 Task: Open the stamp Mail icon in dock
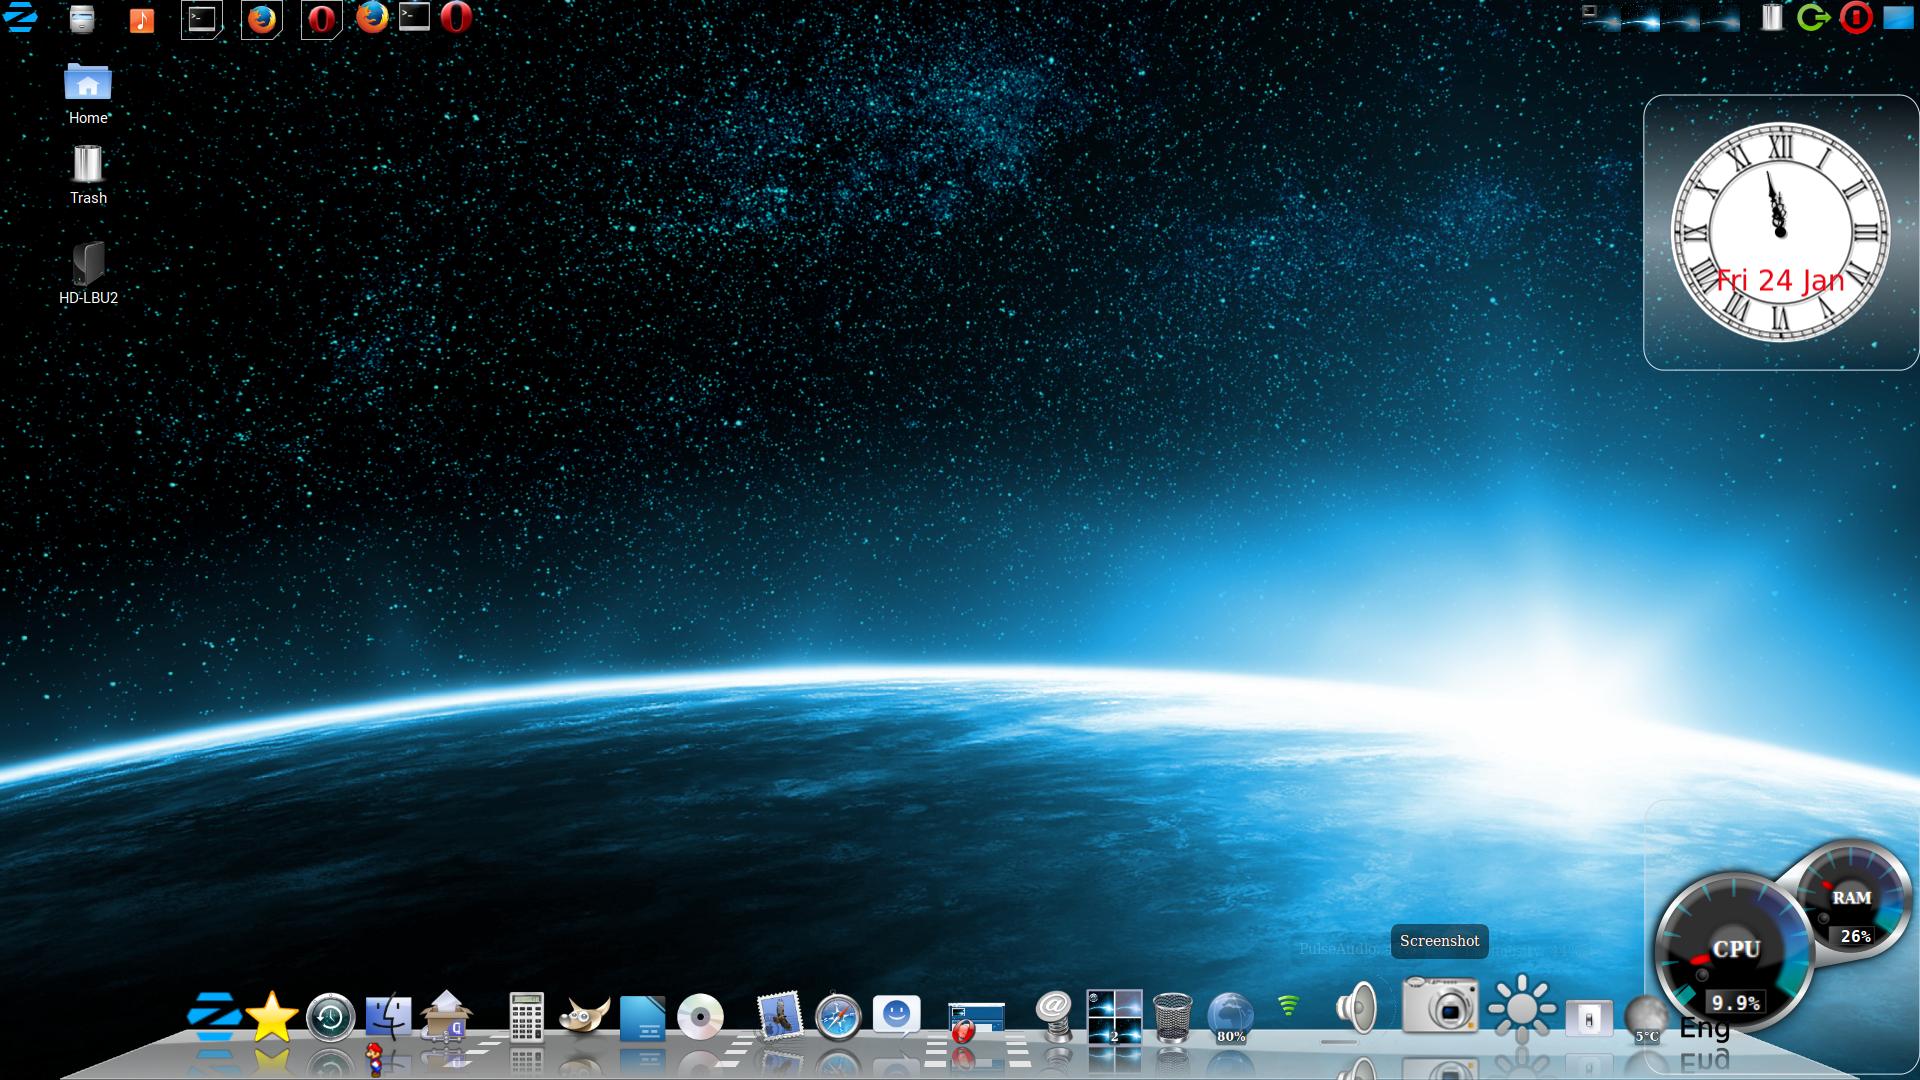pyautogui.click(x=779, y=1016)
